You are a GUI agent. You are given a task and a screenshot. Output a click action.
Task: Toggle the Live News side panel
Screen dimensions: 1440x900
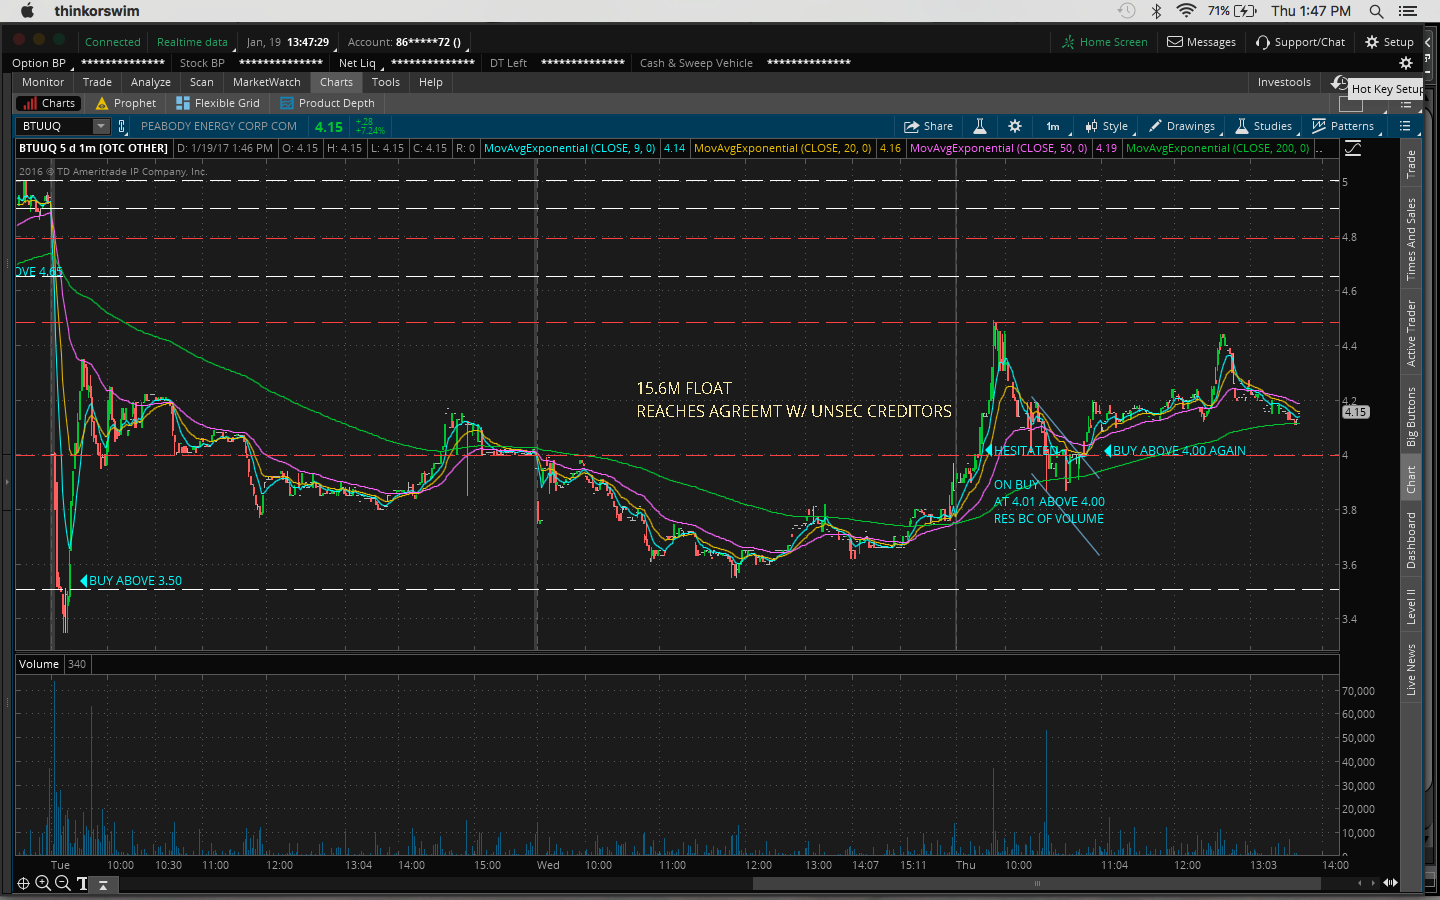click(1411, 669)
